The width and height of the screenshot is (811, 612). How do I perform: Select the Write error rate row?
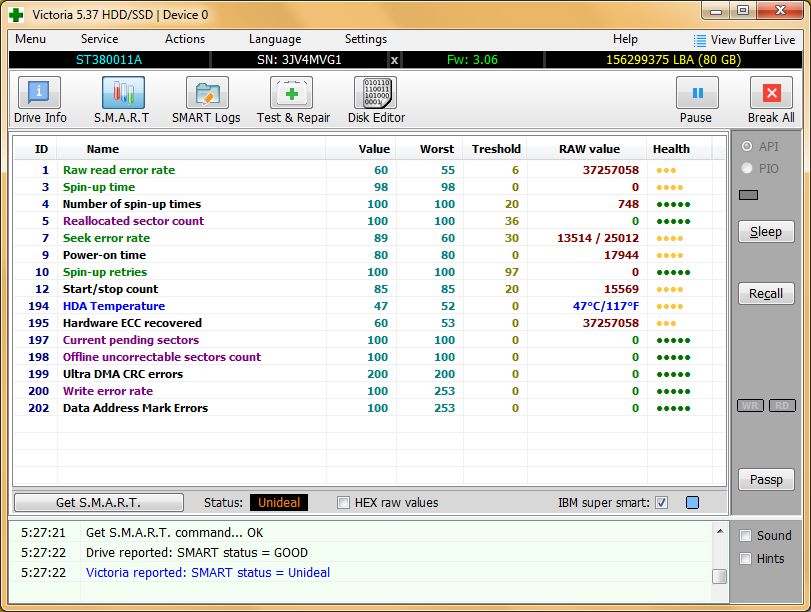pos(369,391)
